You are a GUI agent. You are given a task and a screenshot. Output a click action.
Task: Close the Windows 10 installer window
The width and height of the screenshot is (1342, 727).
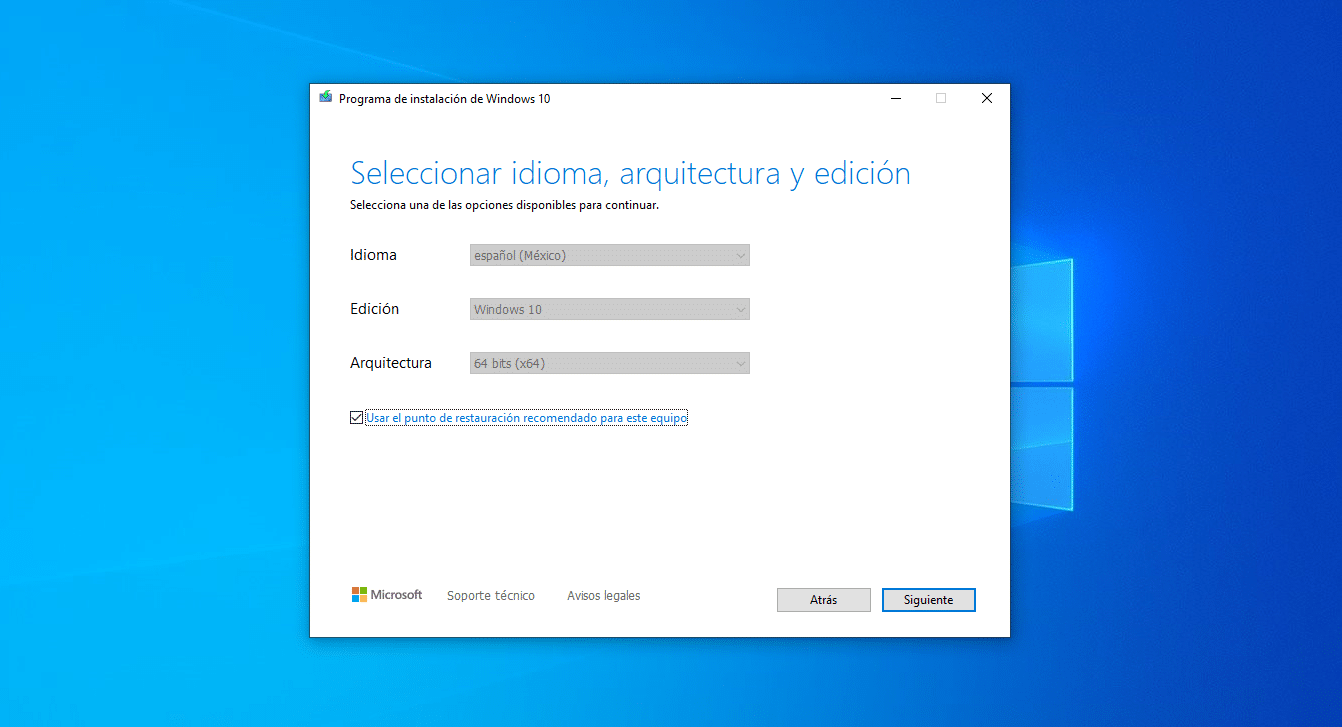pyautogui.click(x=987, y=98)
